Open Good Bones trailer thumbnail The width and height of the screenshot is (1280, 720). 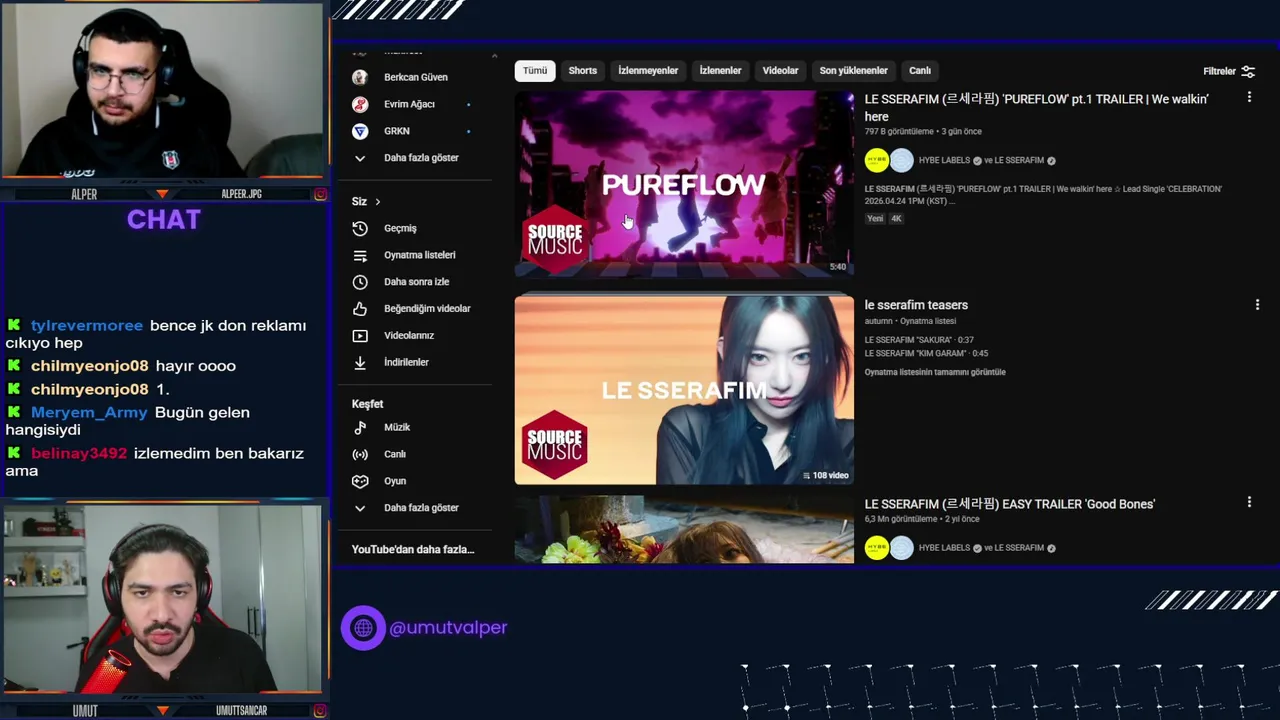(684, 530)
